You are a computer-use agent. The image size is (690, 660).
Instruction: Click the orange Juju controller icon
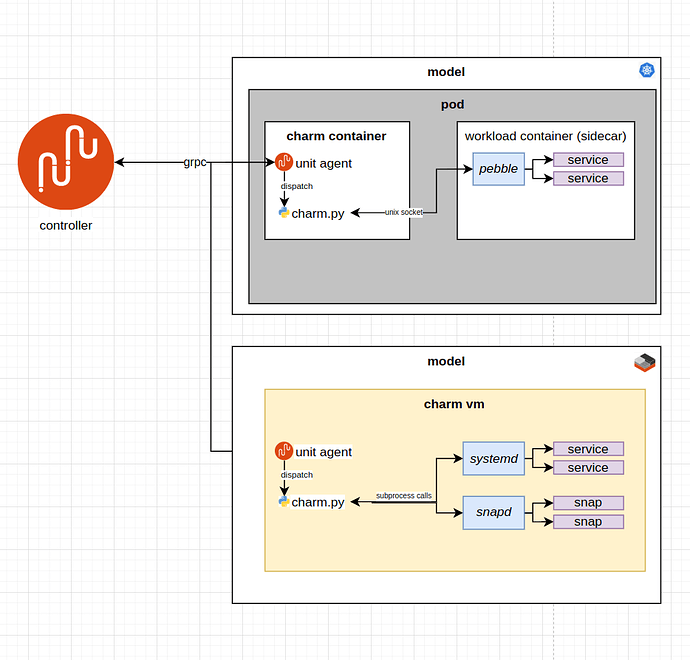[x=66, y=162]
